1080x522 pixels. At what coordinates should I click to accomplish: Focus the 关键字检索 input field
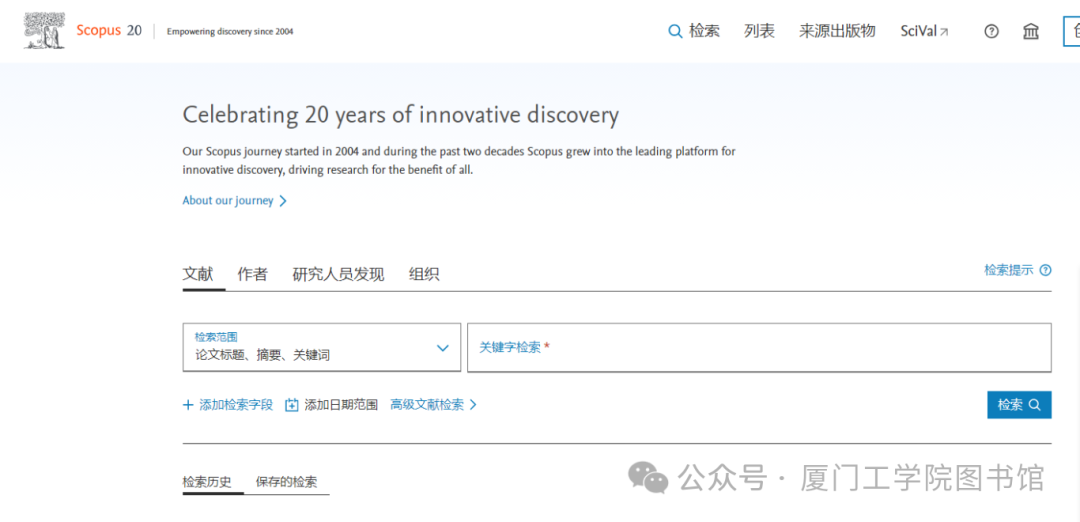pyautogui.click(x=759, y=347)
